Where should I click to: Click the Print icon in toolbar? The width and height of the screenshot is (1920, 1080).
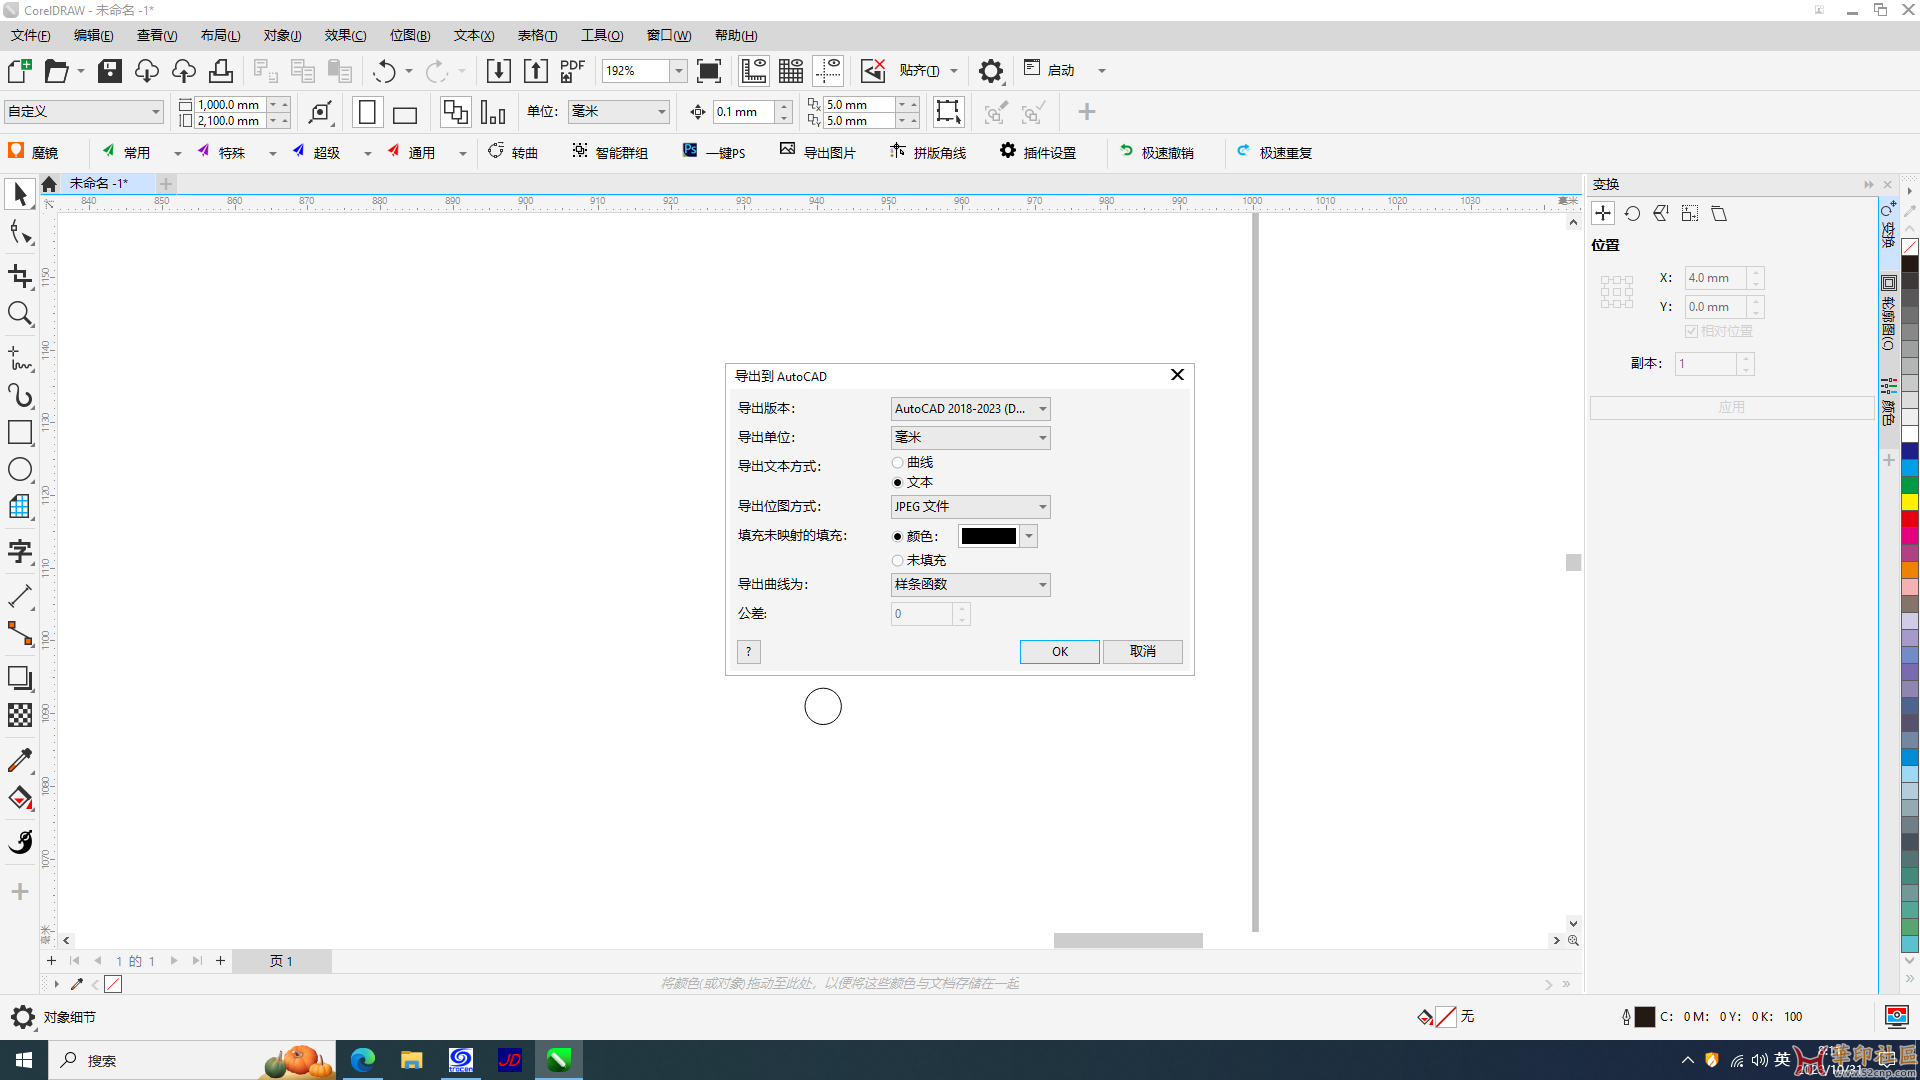point(221,71)
